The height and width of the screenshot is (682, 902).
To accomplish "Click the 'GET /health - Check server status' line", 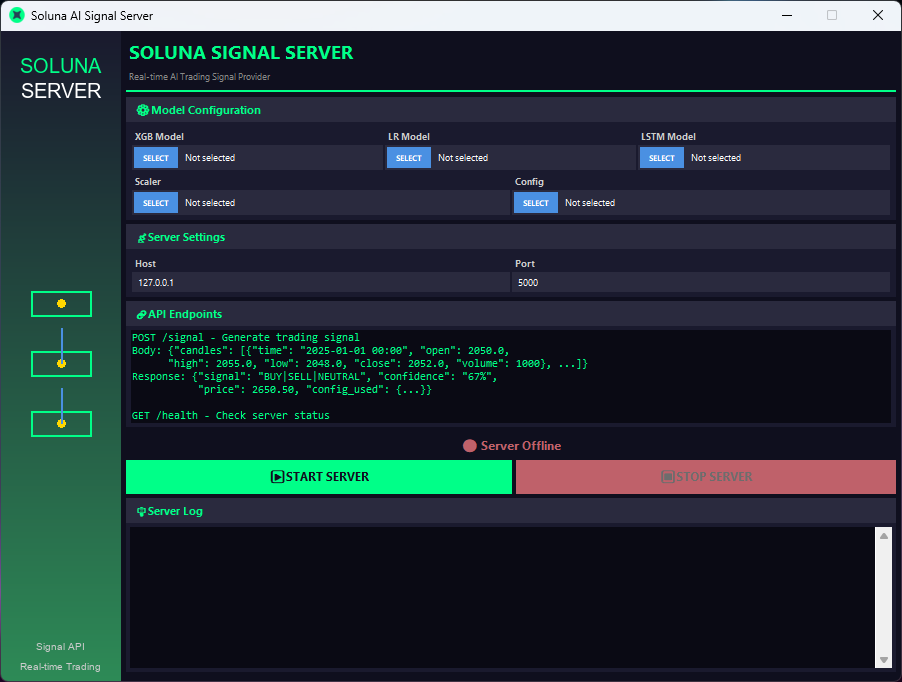I will click(231, 415).
